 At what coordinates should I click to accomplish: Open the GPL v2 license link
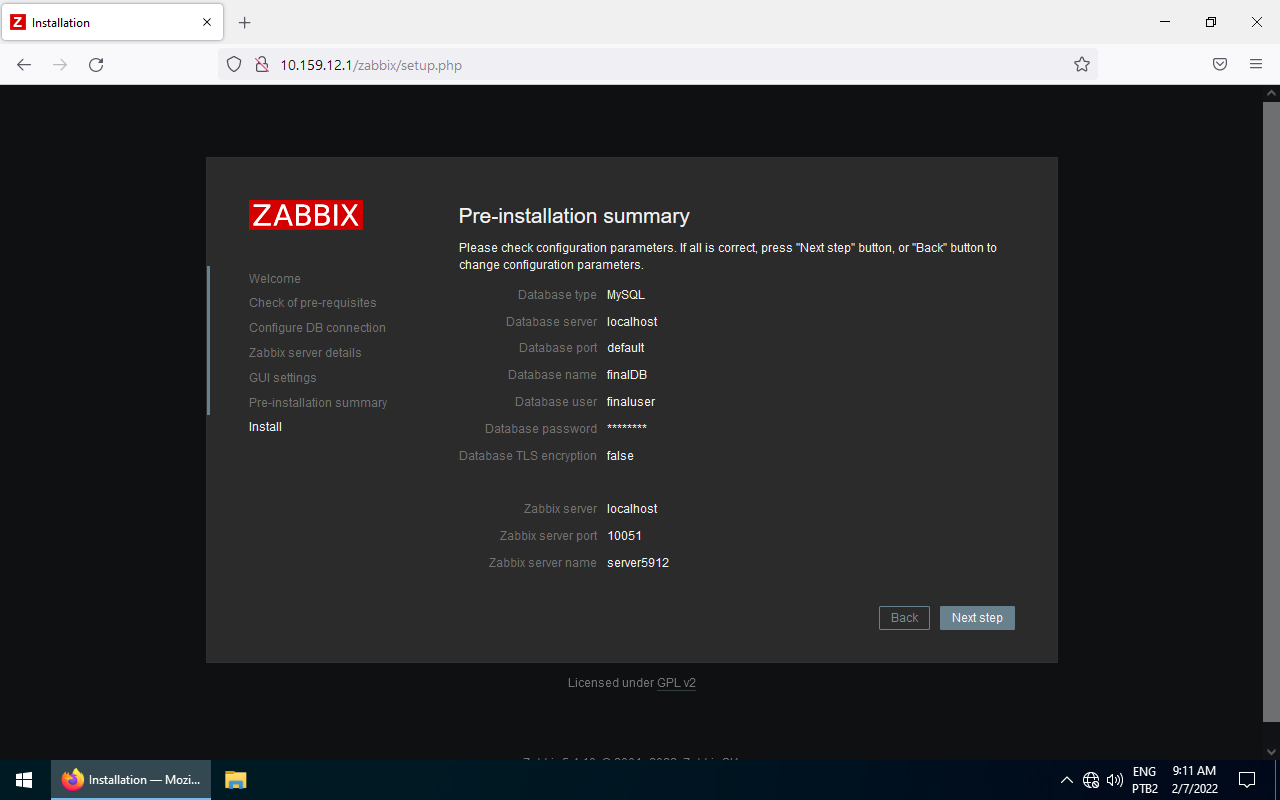coord(676,683)
